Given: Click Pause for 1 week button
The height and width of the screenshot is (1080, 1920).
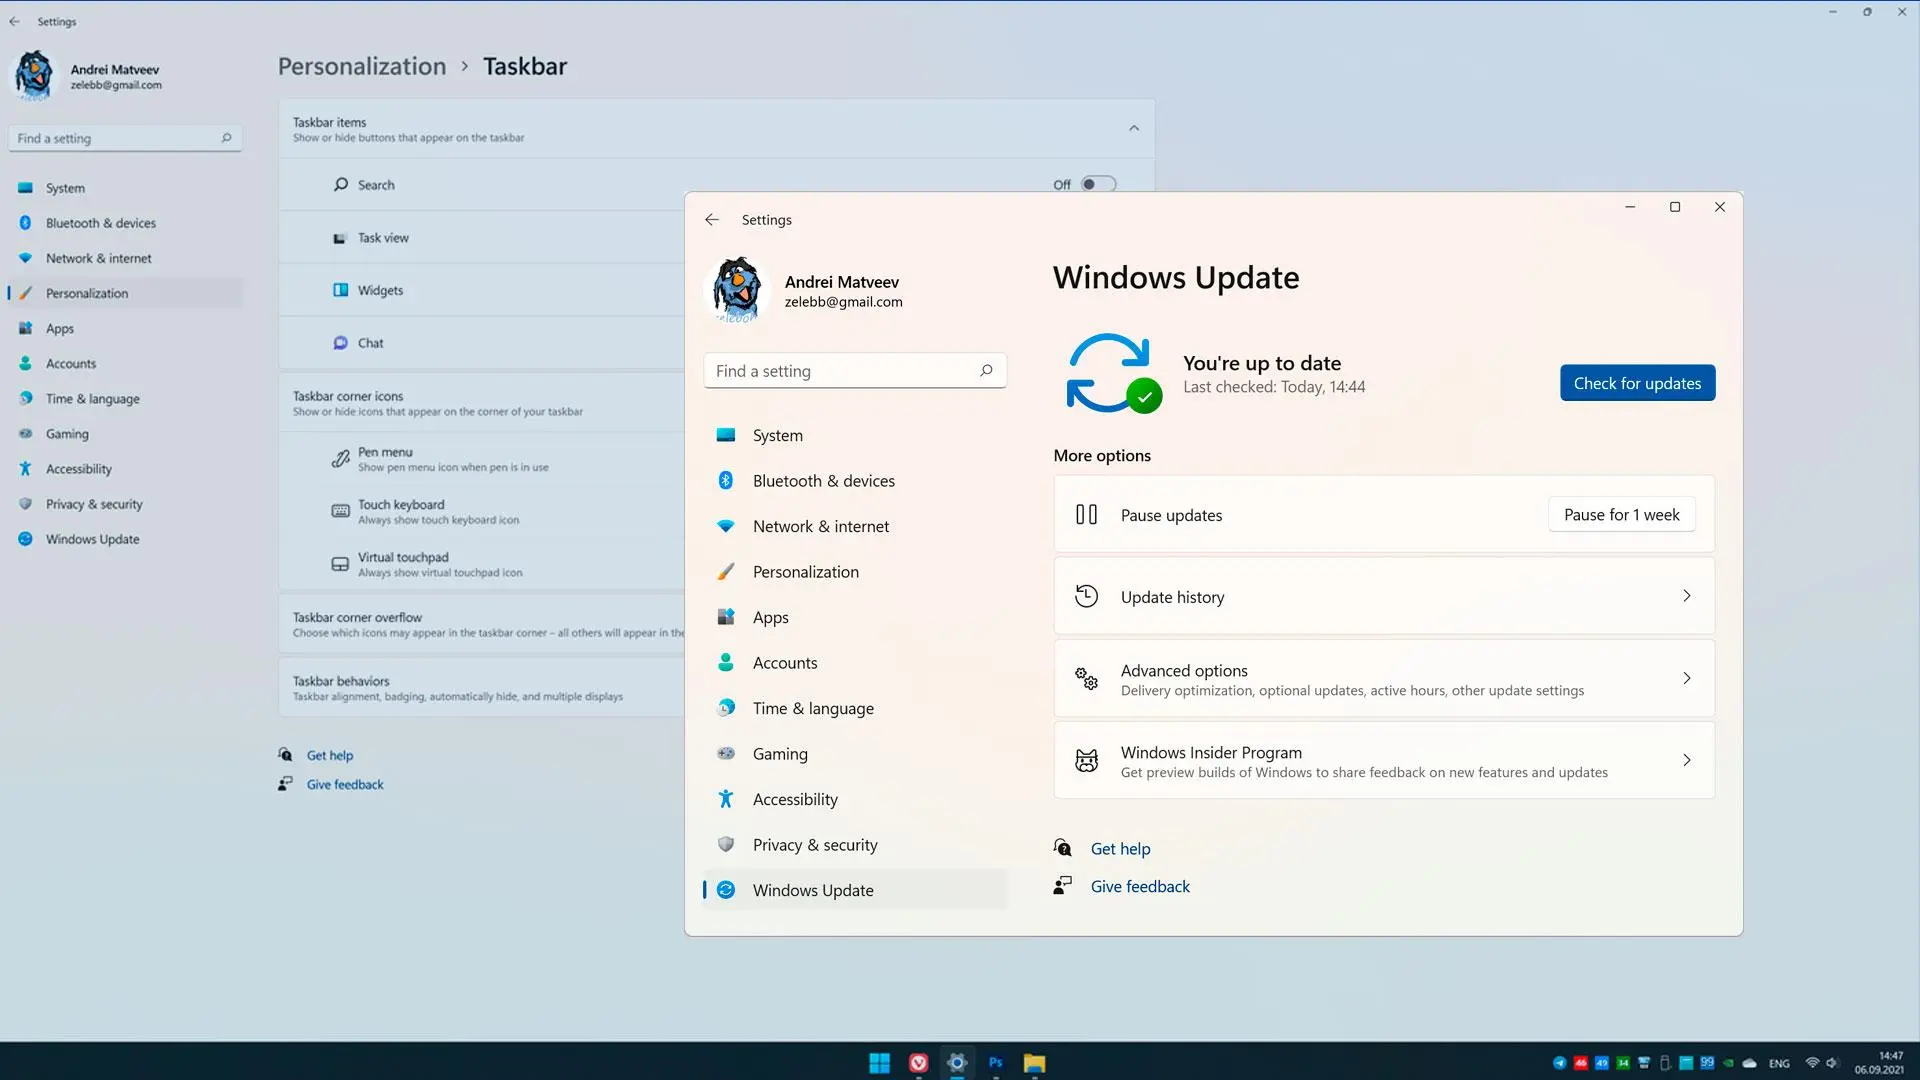Looking at the screenshot, I should [1621, 515].
